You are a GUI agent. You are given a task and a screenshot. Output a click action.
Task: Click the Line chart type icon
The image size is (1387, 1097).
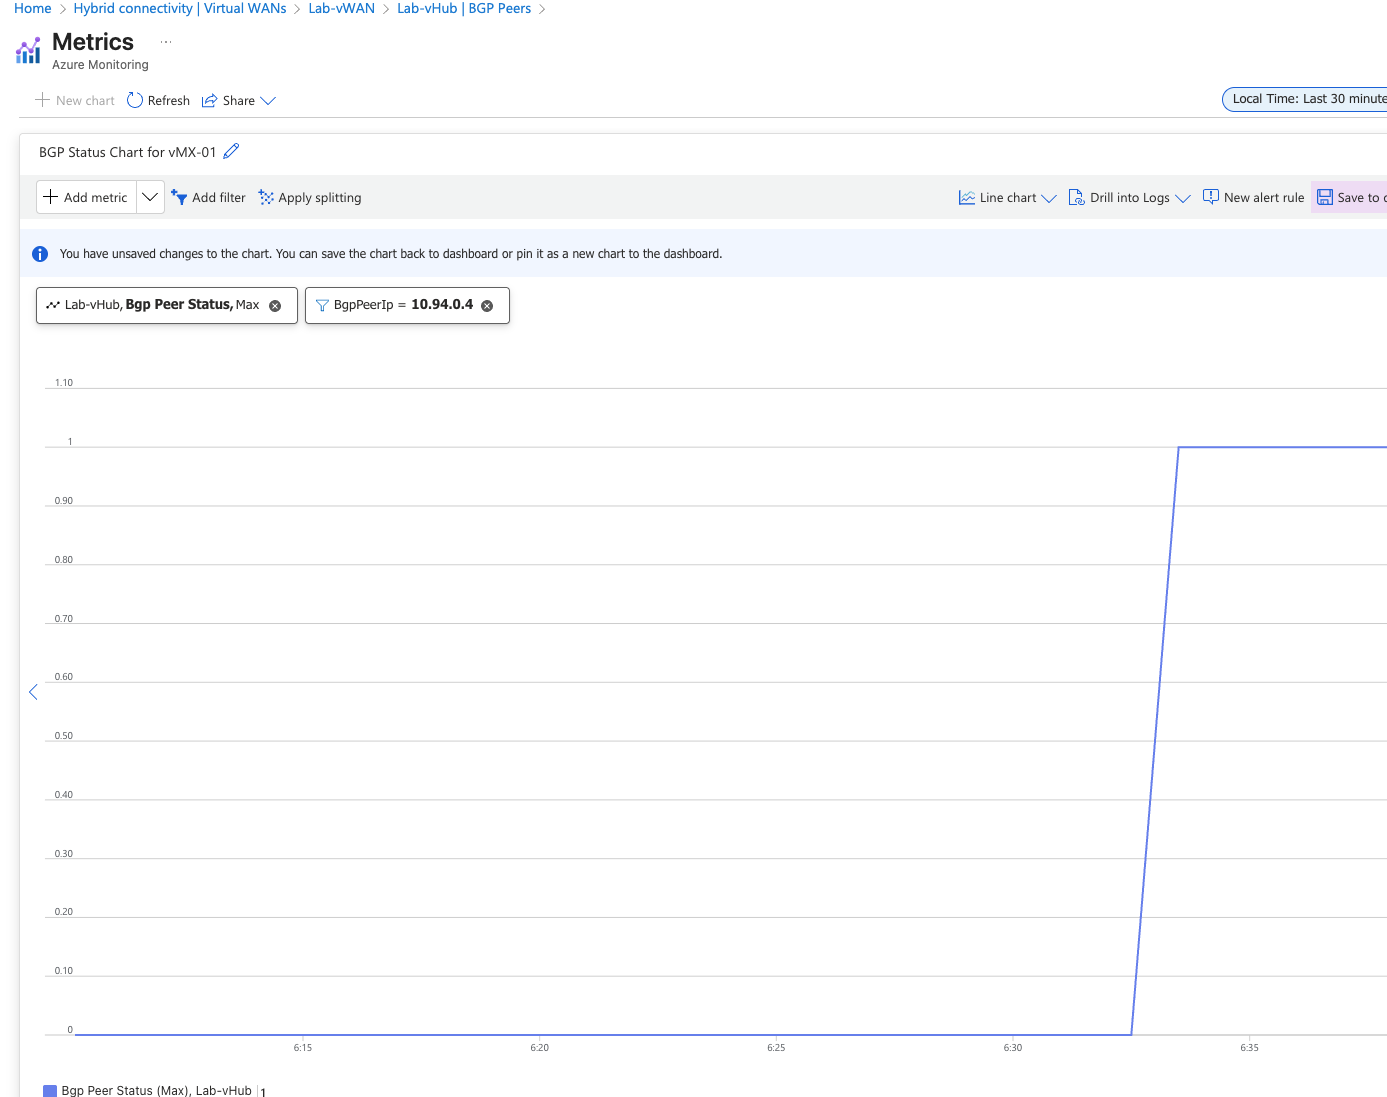point(967,197)
